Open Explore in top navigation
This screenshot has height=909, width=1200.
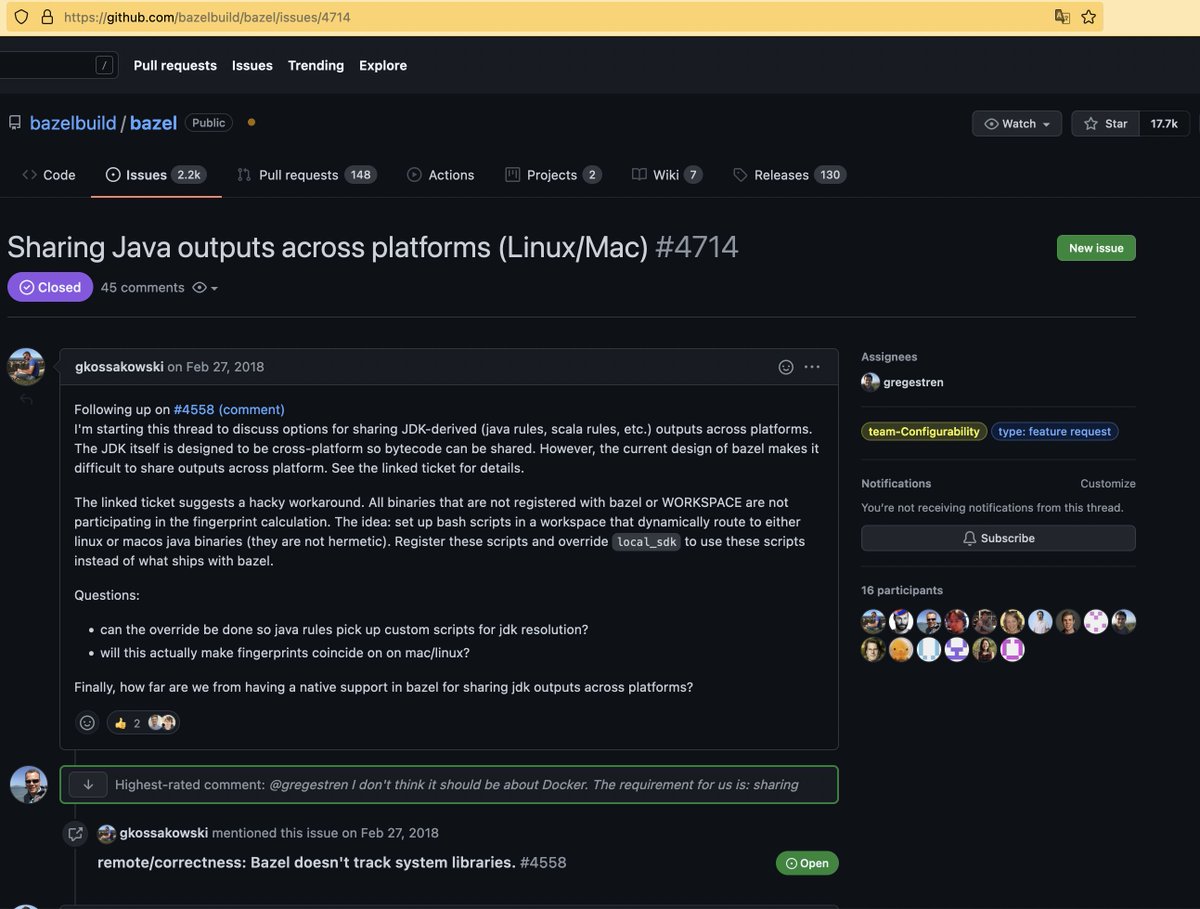tap(383, 65)
